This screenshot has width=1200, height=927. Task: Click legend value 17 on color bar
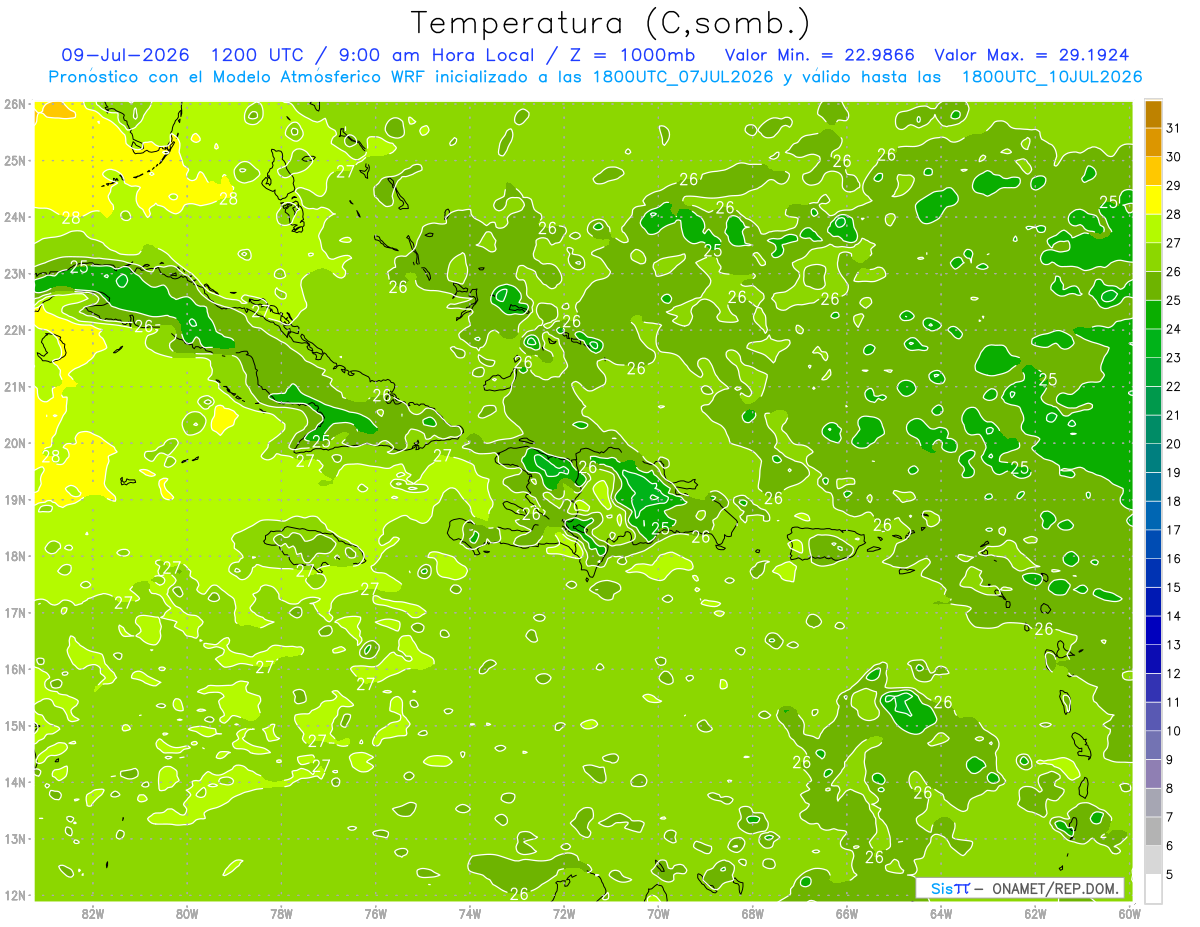click(x=1174, y=529)
